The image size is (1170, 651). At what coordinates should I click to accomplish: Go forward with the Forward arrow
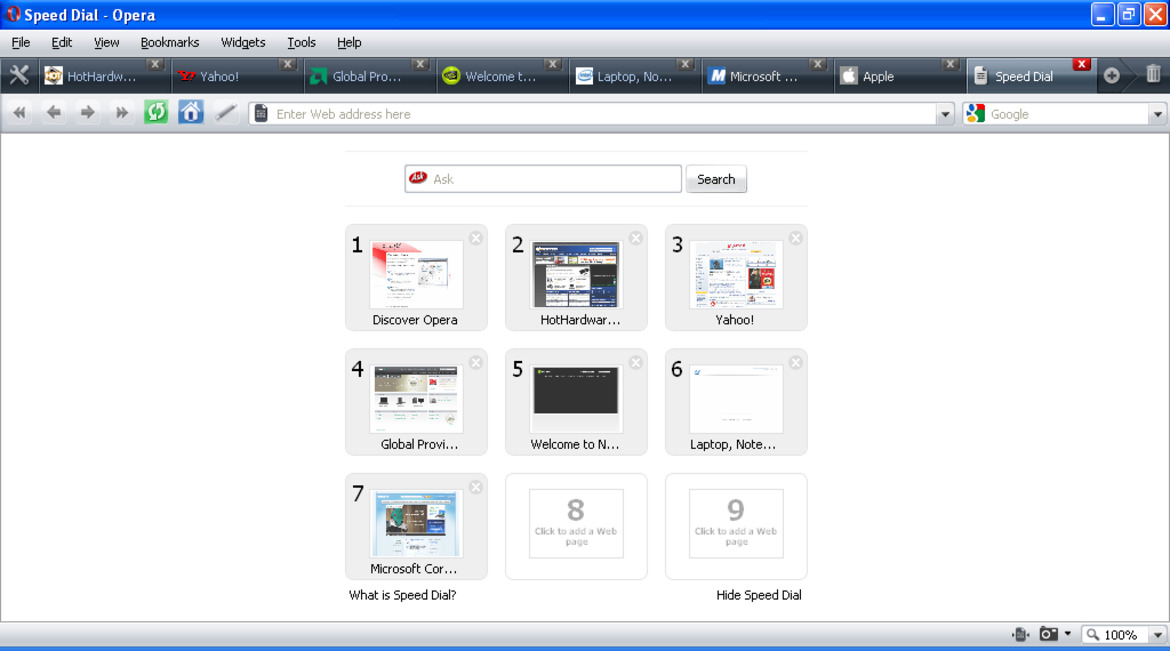[x=87, y=113]
